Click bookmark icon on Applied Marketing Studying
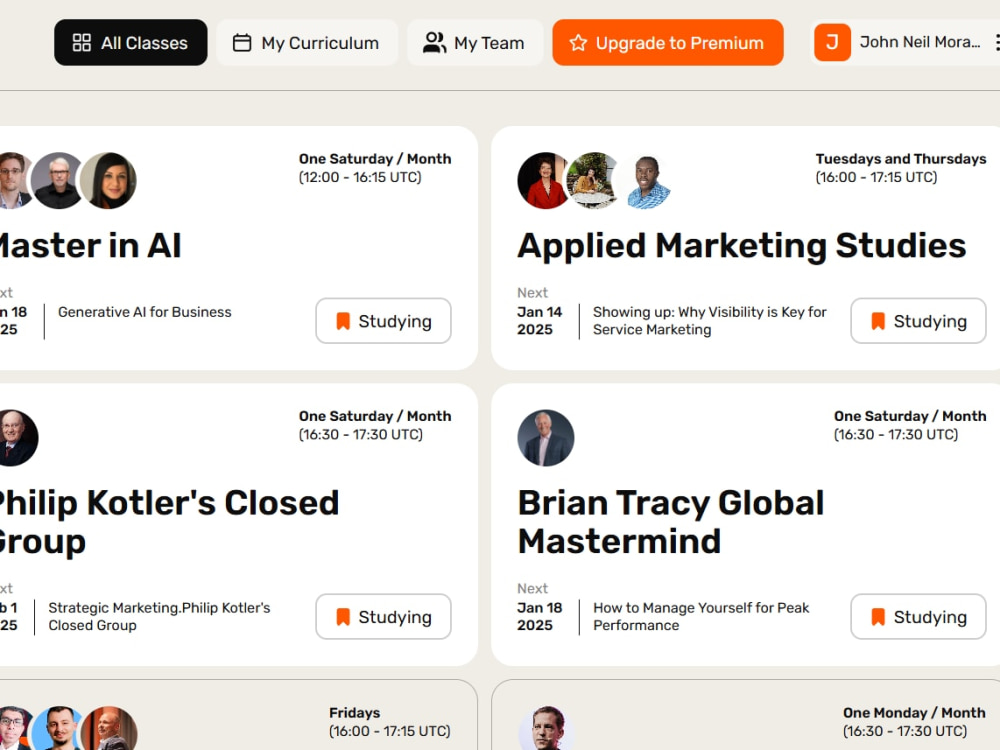The height and width of the screenshot is (750, 1000). click(x=878, y=321)
